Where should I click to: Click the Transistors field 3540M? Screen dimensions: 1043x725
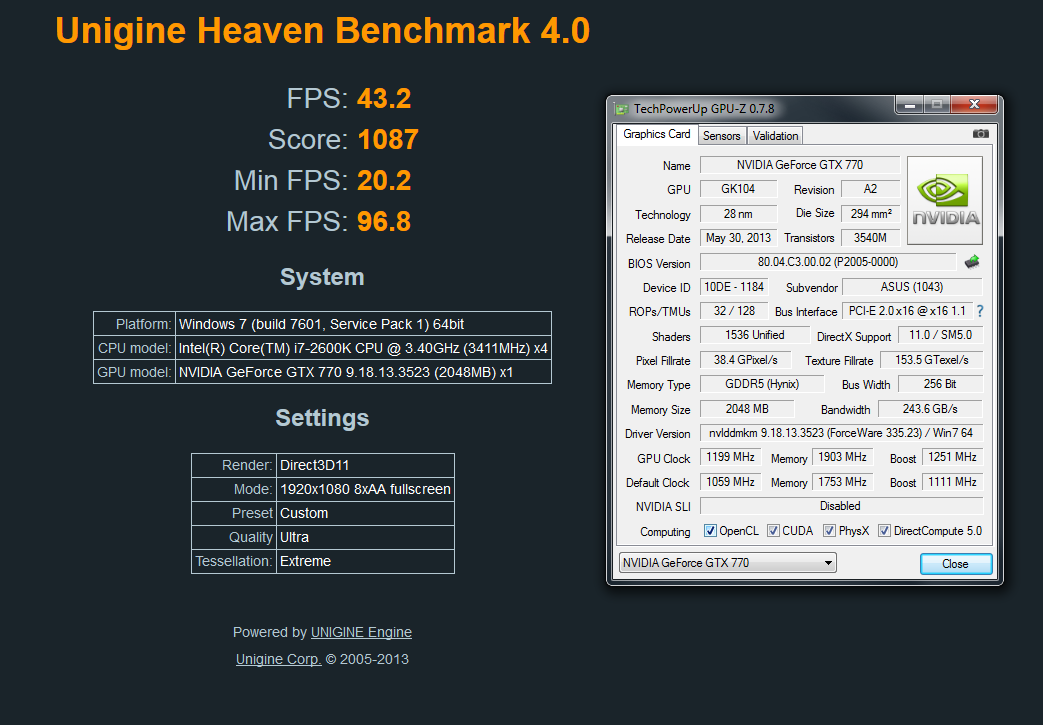pyautogui.click(x=870, y=238)
